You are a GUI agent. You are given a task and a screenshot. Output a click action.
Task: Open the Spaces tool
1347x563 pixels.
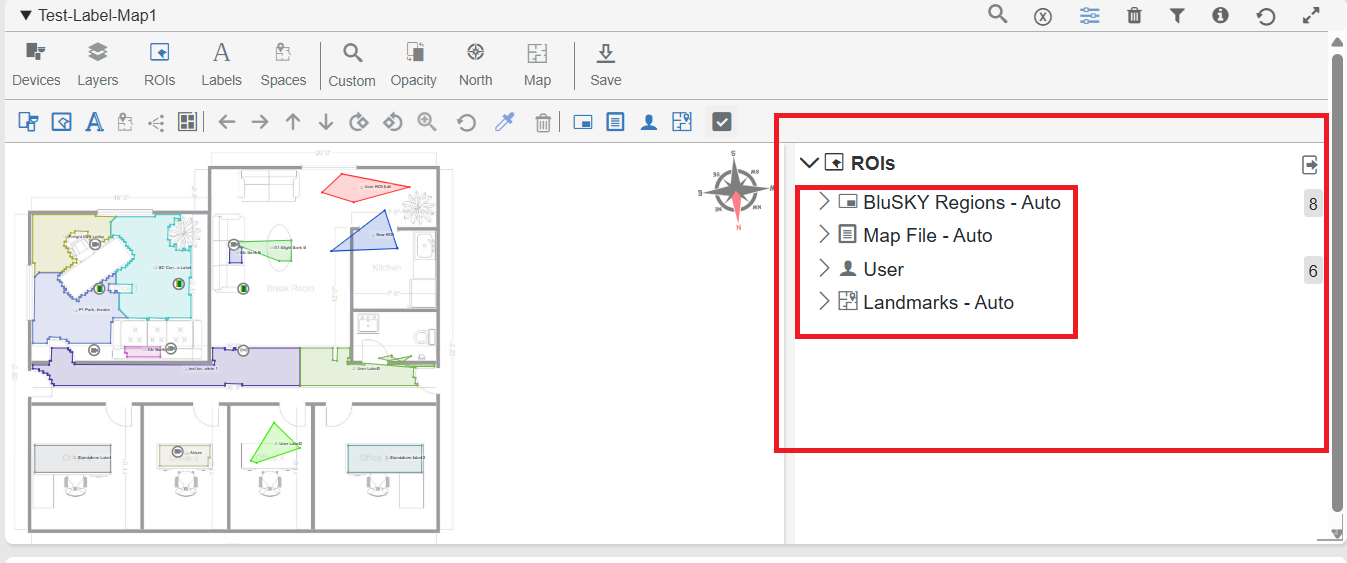[283, 65]
